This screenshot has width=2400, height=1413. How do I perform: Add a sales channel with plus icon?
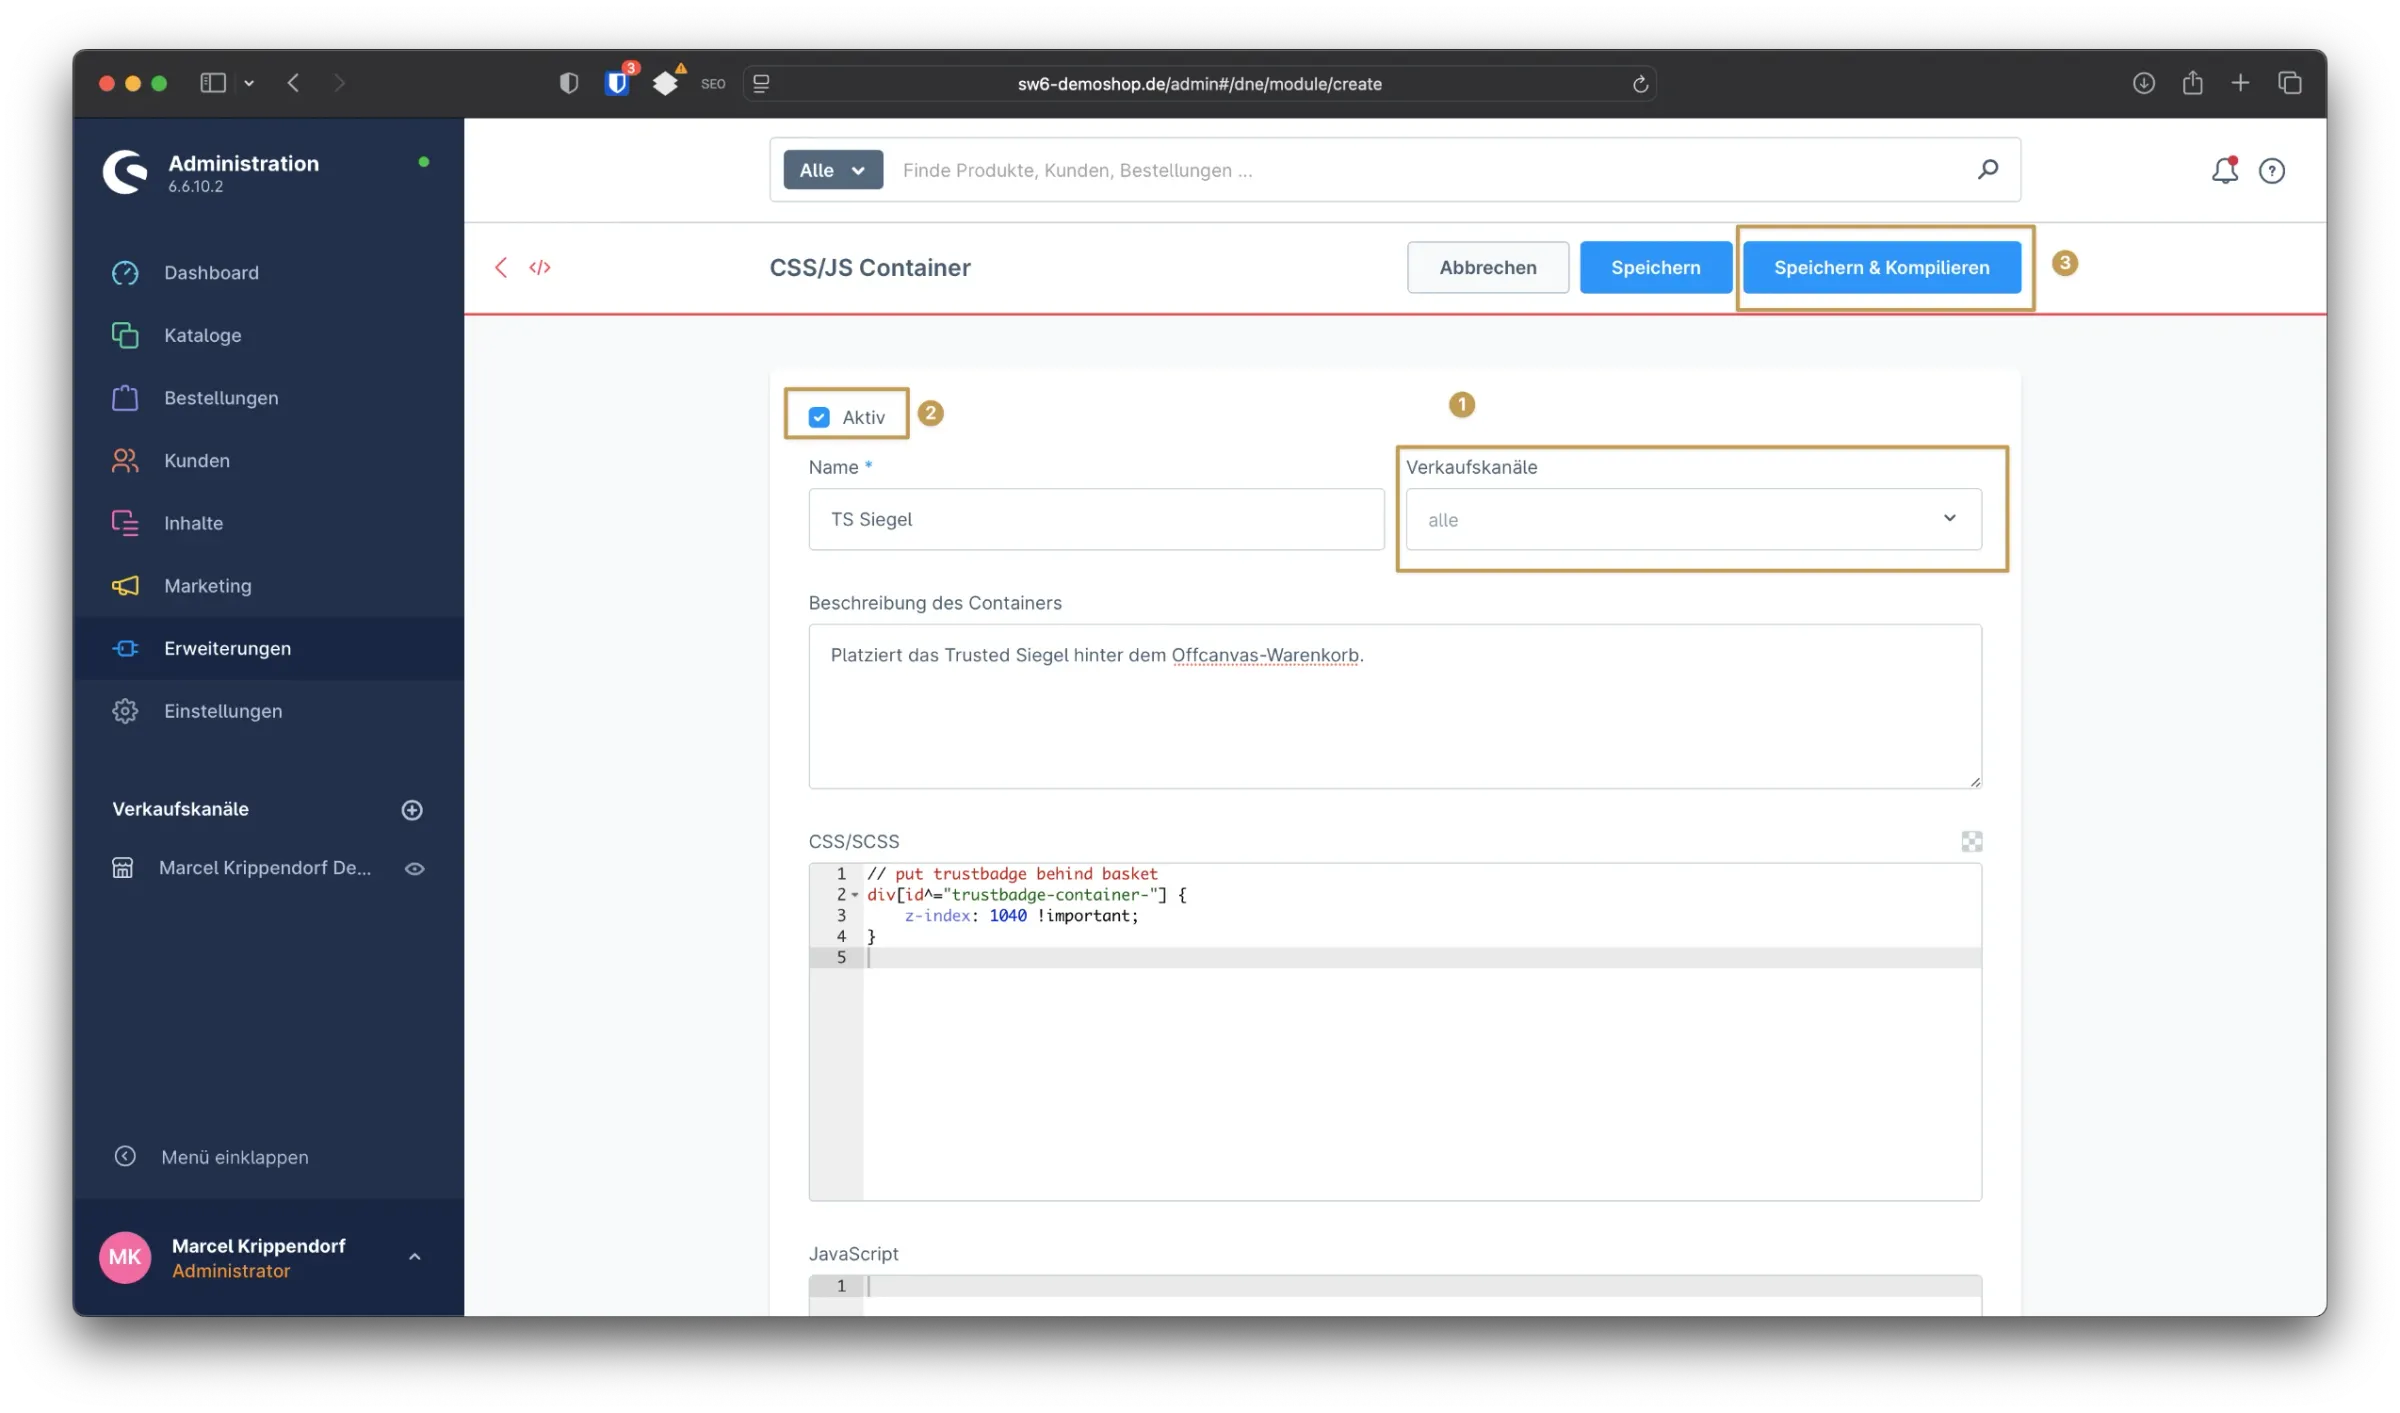(x=412, y=810)
